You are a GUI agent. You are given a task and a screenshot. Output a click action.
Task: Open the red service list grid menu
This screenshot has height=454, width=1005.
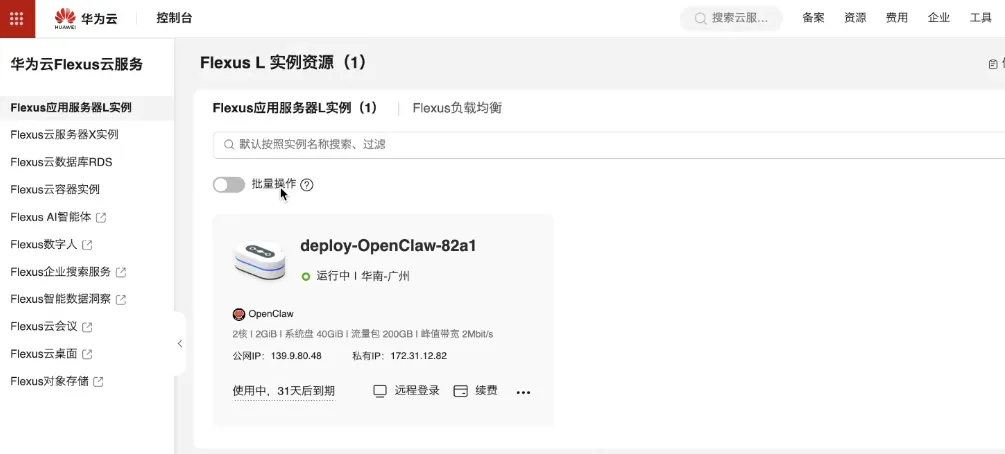17,19
